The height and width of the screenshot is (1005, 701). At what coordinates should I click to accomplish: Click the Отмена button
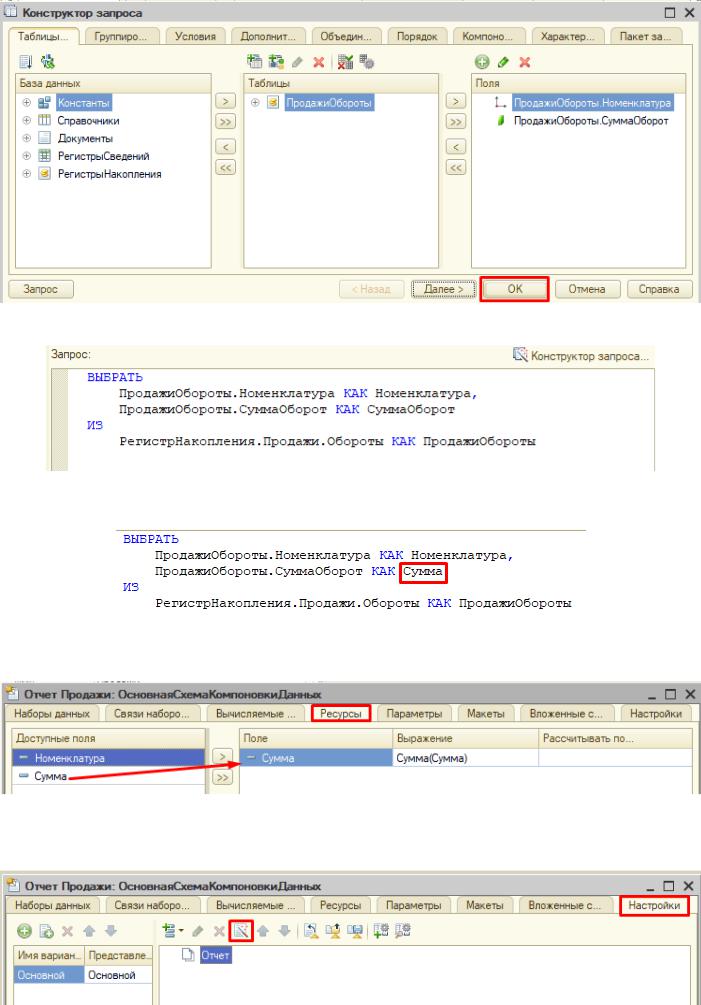coord(587,289)
